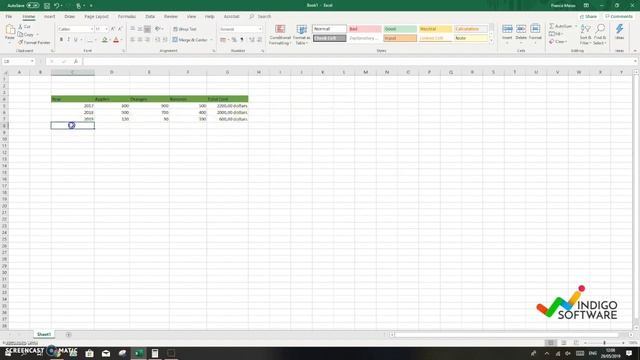This screenshot has width=640, height=360.
Task: Click the Cut scissors button
Action: point(24,27)
